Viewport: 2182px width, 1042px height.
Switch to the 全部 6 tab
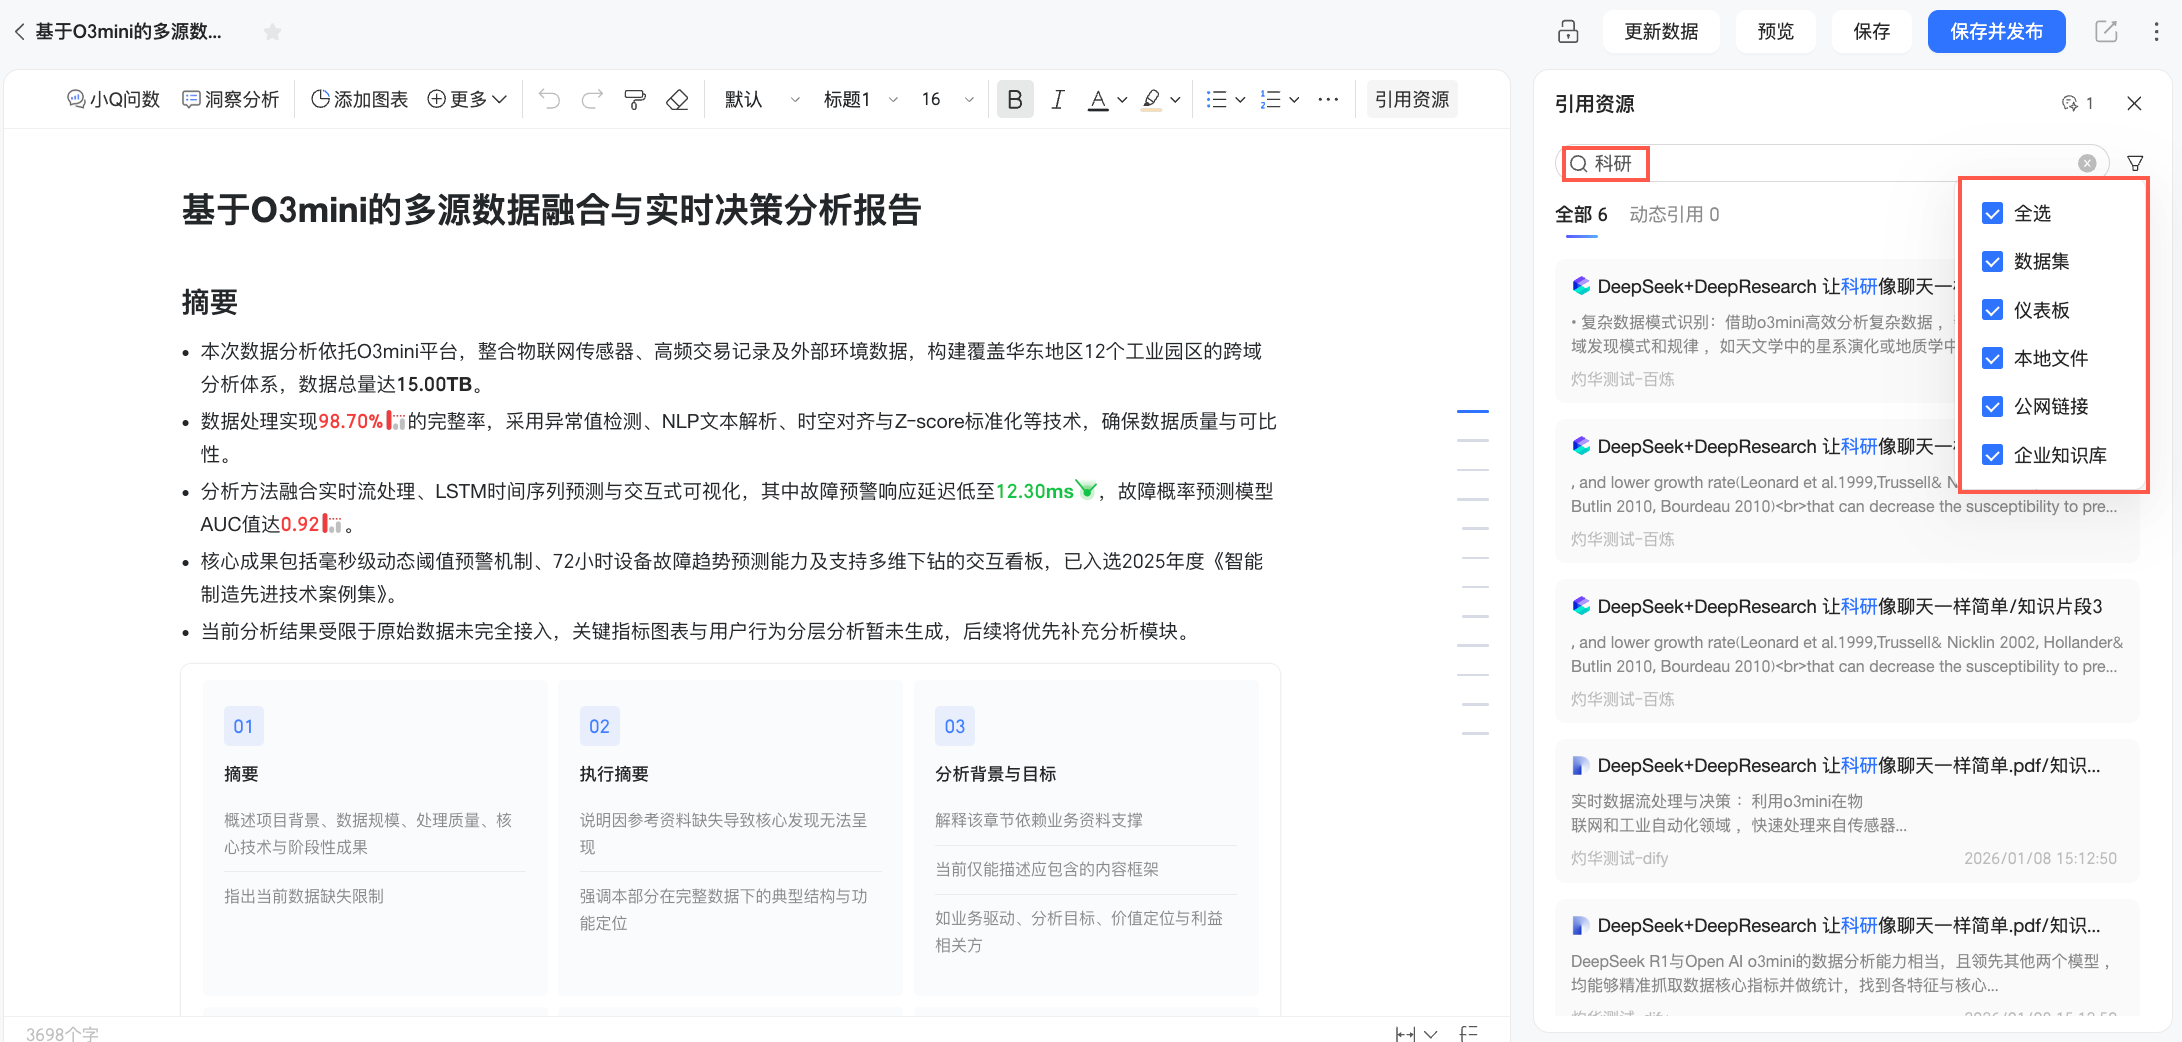click(x=1581, y=214)
